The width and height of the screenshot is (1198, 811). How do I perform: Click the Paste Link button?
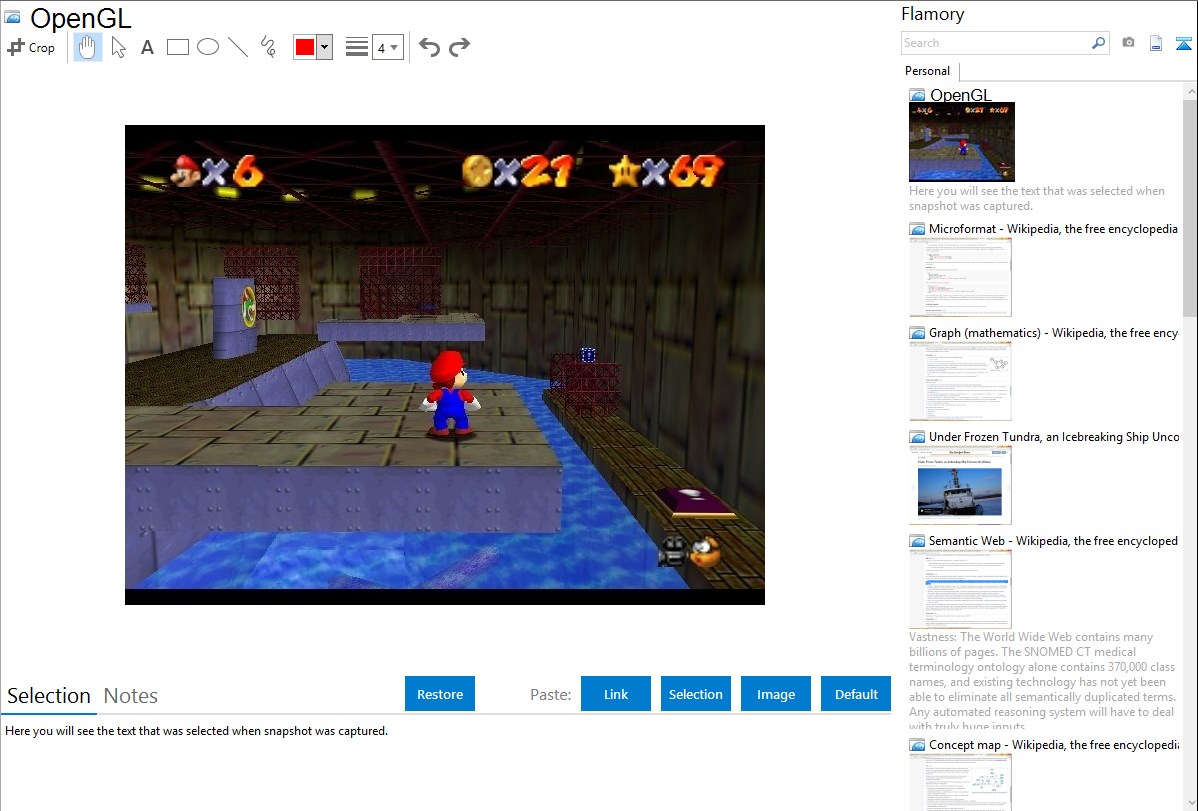click(616, 694)
